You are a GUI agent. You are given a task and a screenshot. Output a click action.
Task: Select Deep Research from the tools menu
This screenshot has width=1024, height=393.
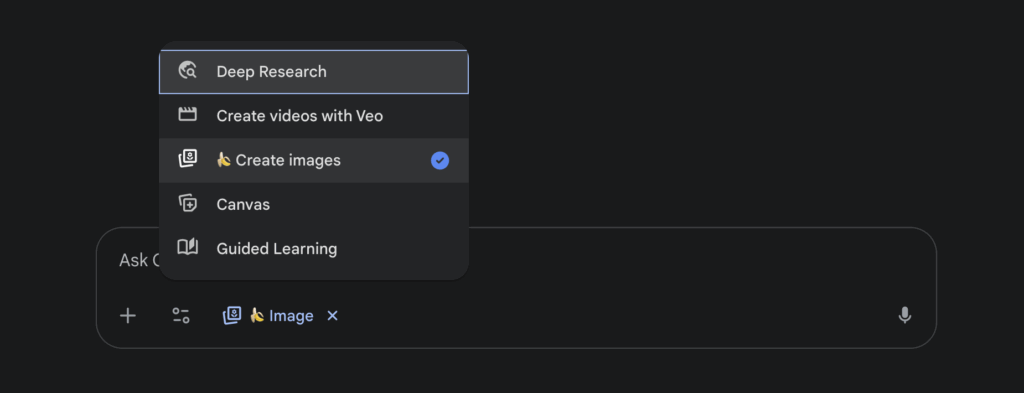pos(313,71)
